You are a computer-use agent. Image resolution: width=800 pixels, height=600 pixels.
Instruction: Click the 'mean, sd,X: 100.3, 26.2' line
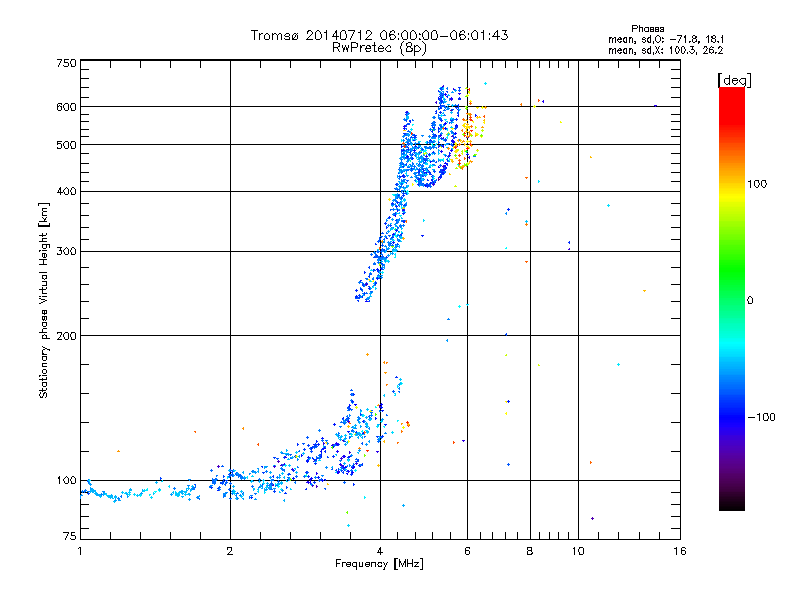666,50
